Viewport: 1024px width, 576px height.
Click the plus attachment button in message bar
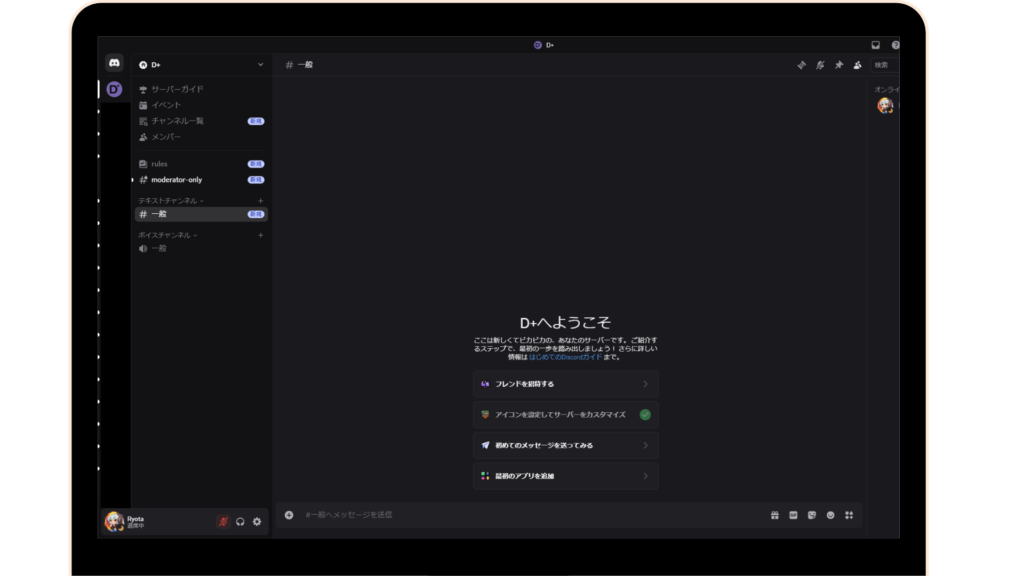click(289, 515)
